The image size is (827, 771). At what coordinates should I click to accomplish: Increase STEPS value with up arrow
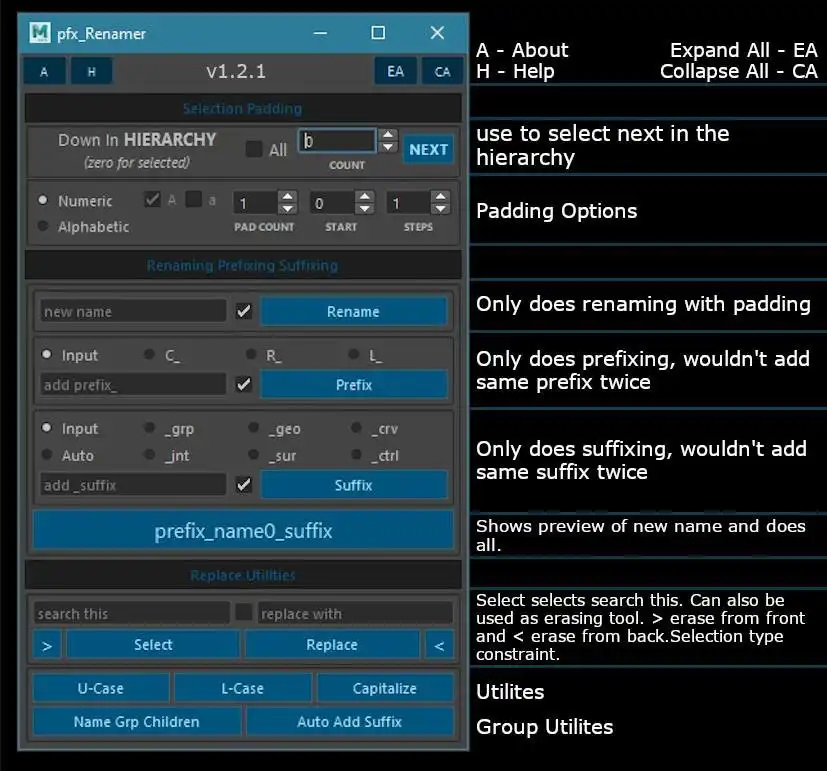point(440,197)
